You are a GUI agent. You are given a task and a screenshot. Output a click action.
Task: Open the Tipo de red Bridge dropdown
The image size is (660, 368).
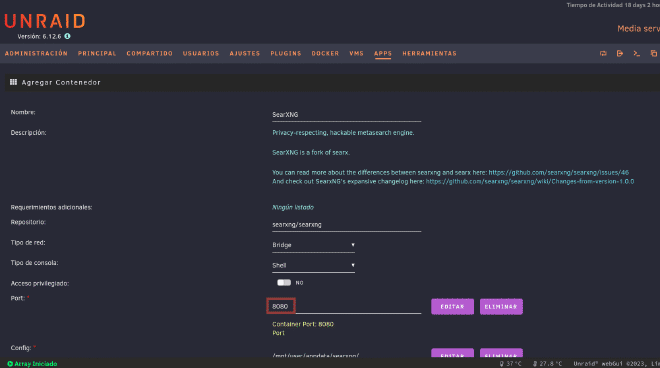[x=313, y=245]
